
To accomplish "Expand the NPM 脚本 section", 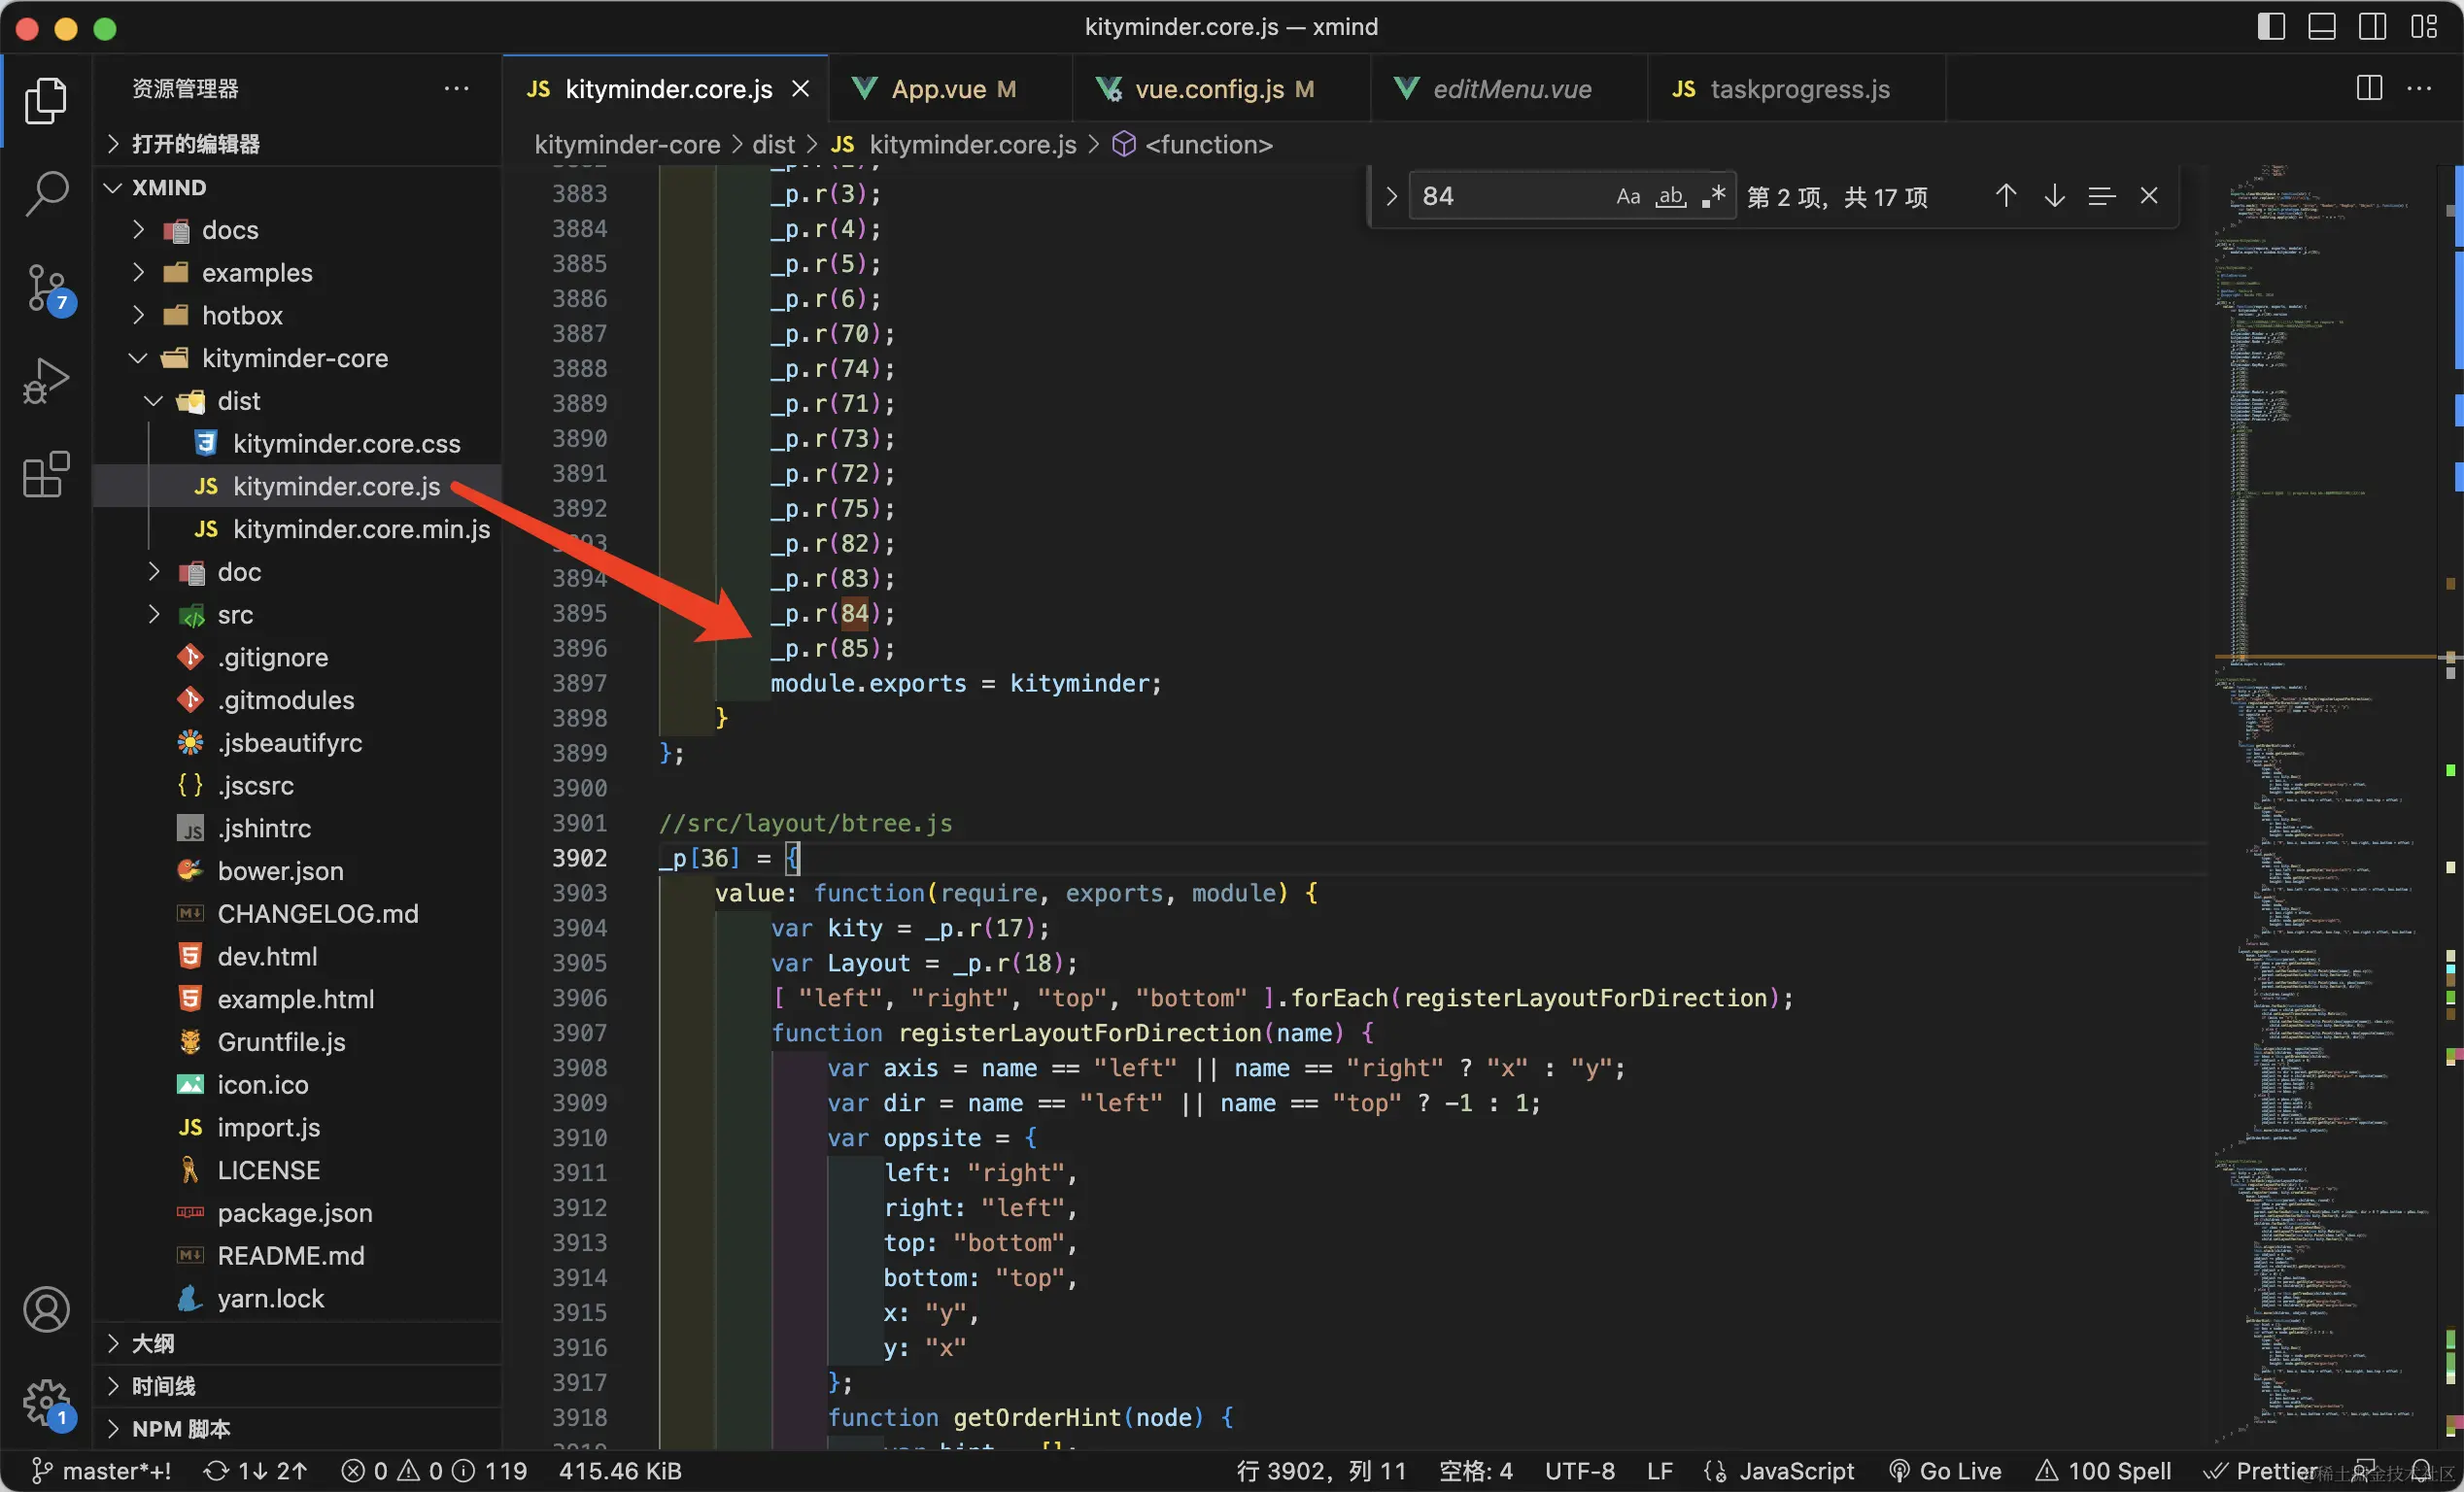I will (x=181, y=1428).
